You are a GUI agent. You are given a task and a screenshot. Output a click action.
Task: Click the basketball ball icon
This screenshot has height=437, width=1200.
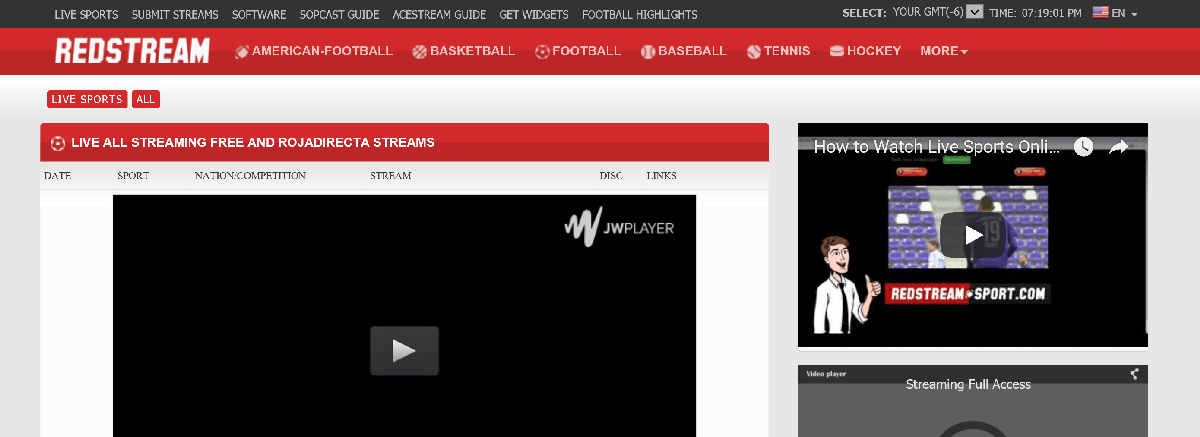[x=419, y=51]
